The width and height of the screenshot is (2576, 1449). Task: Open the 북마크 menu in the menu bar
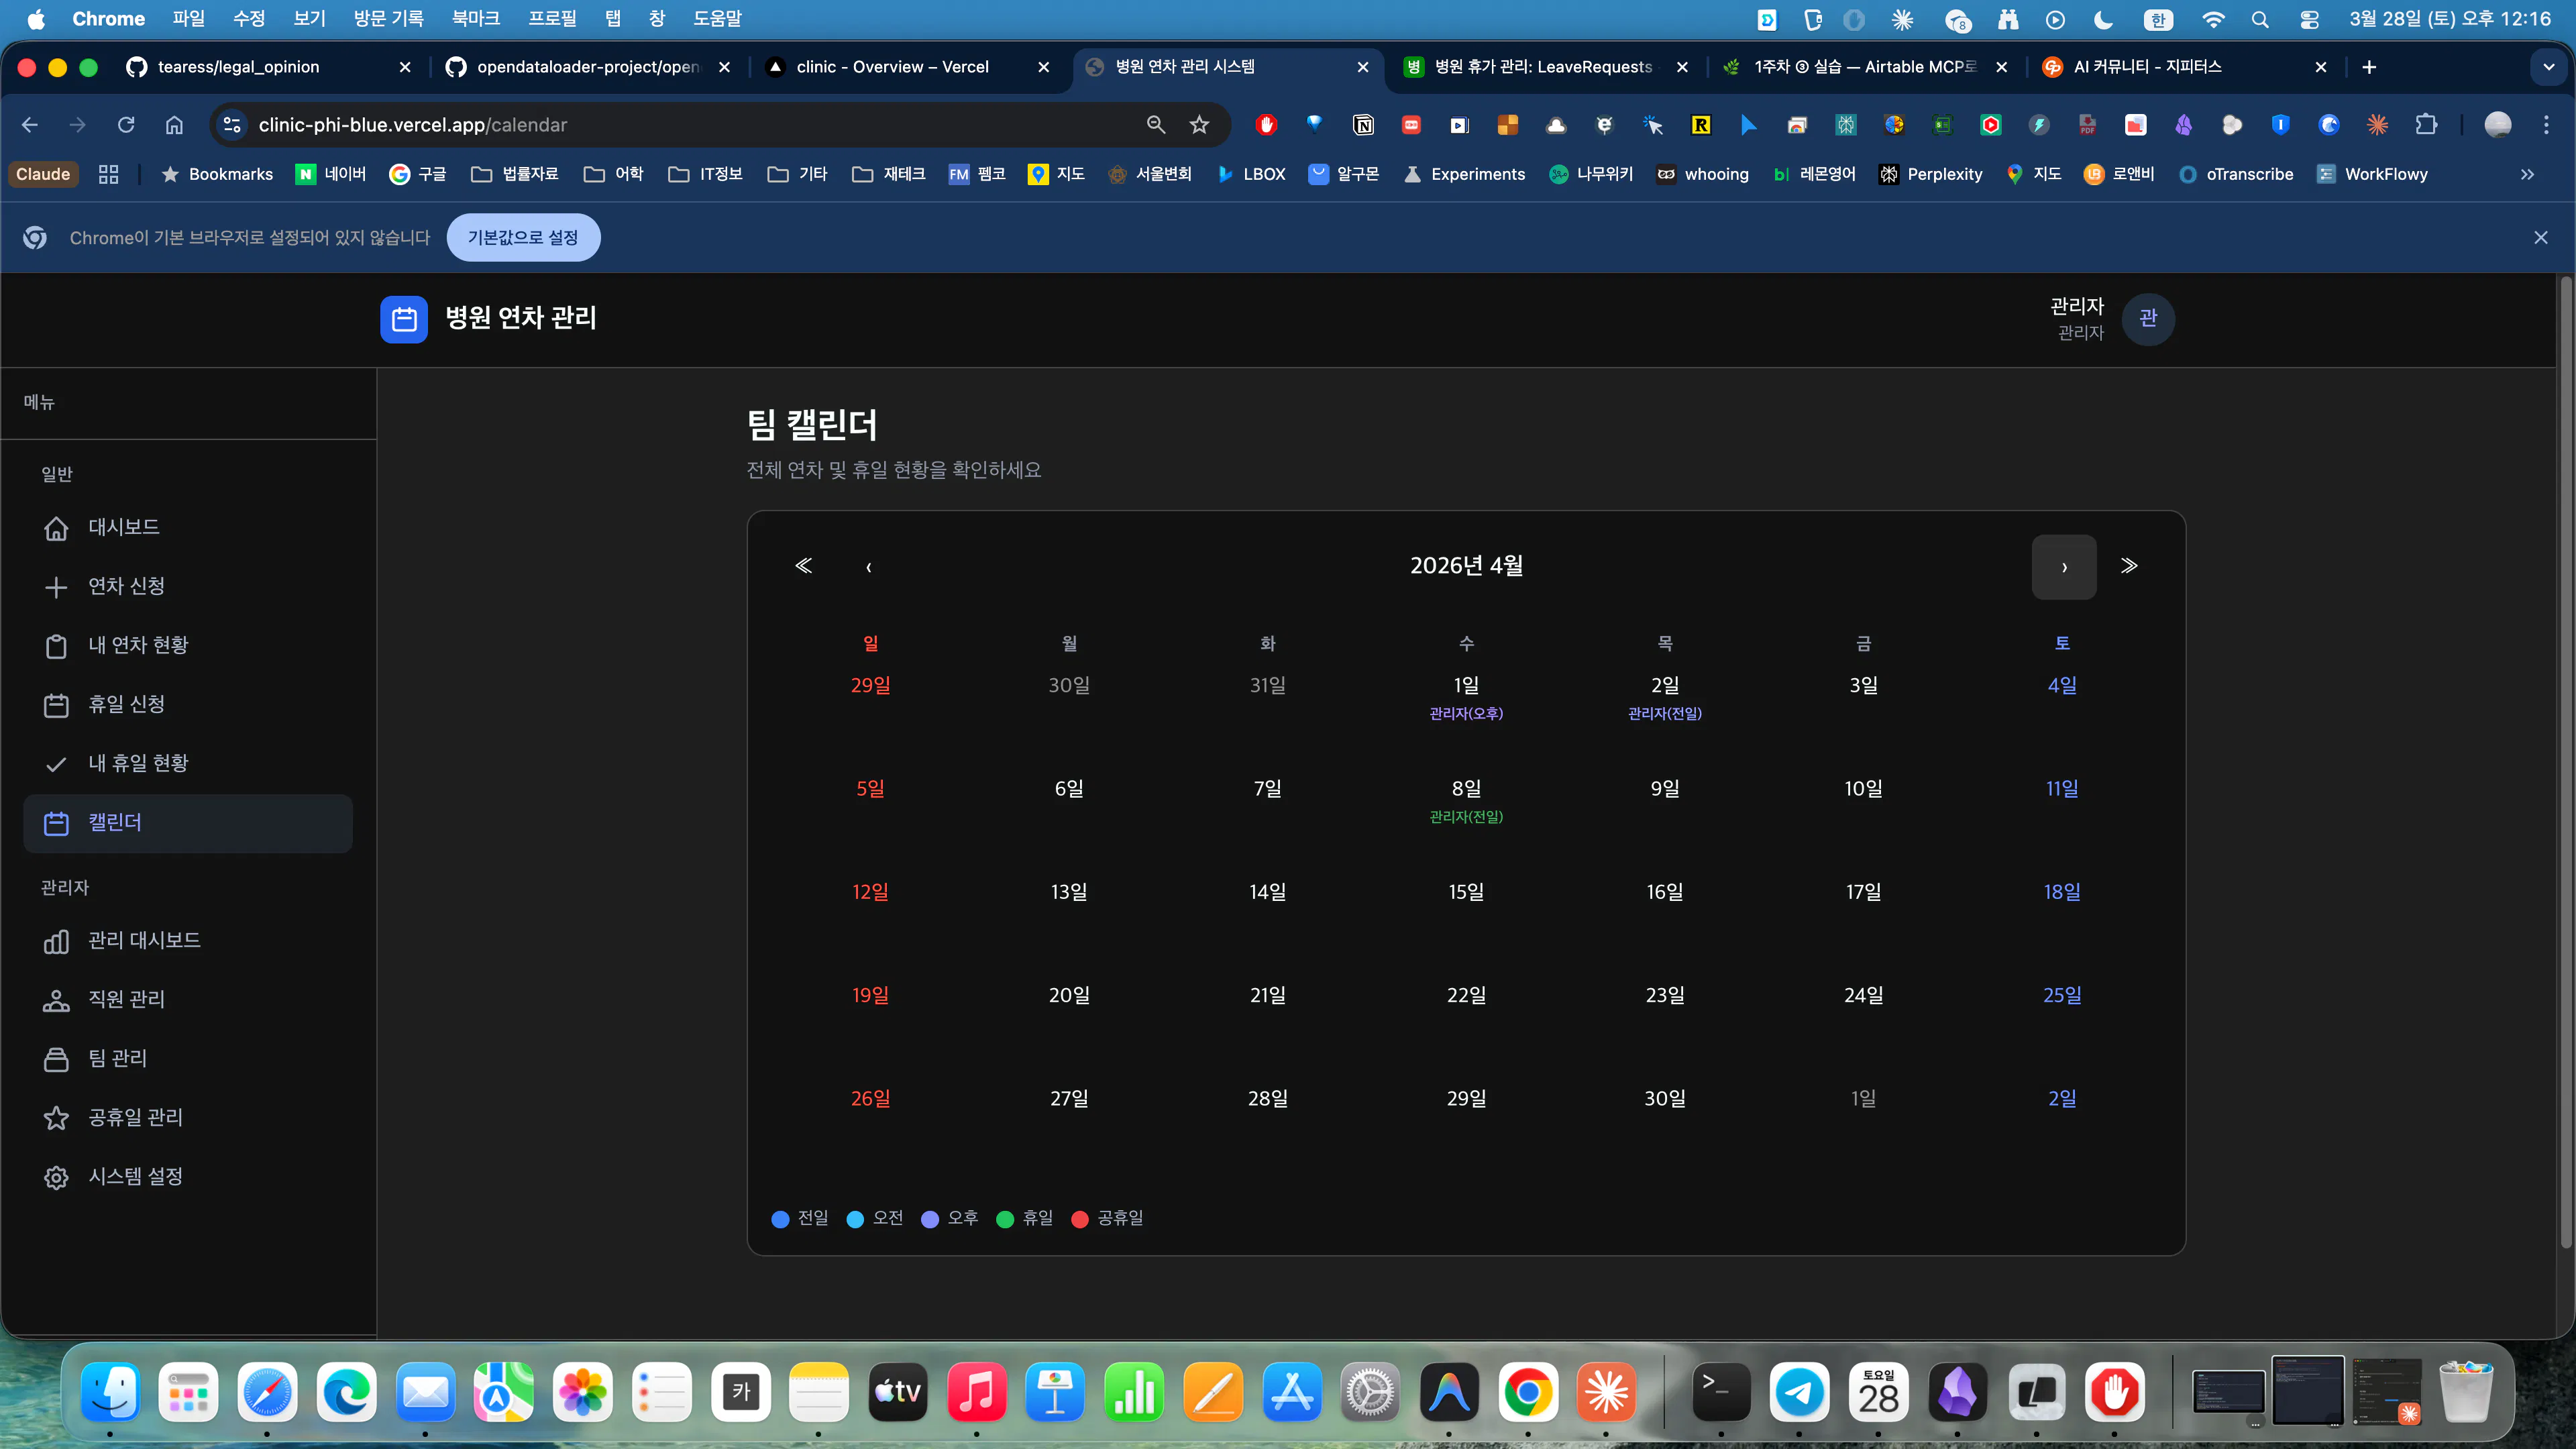click(476, 18)
